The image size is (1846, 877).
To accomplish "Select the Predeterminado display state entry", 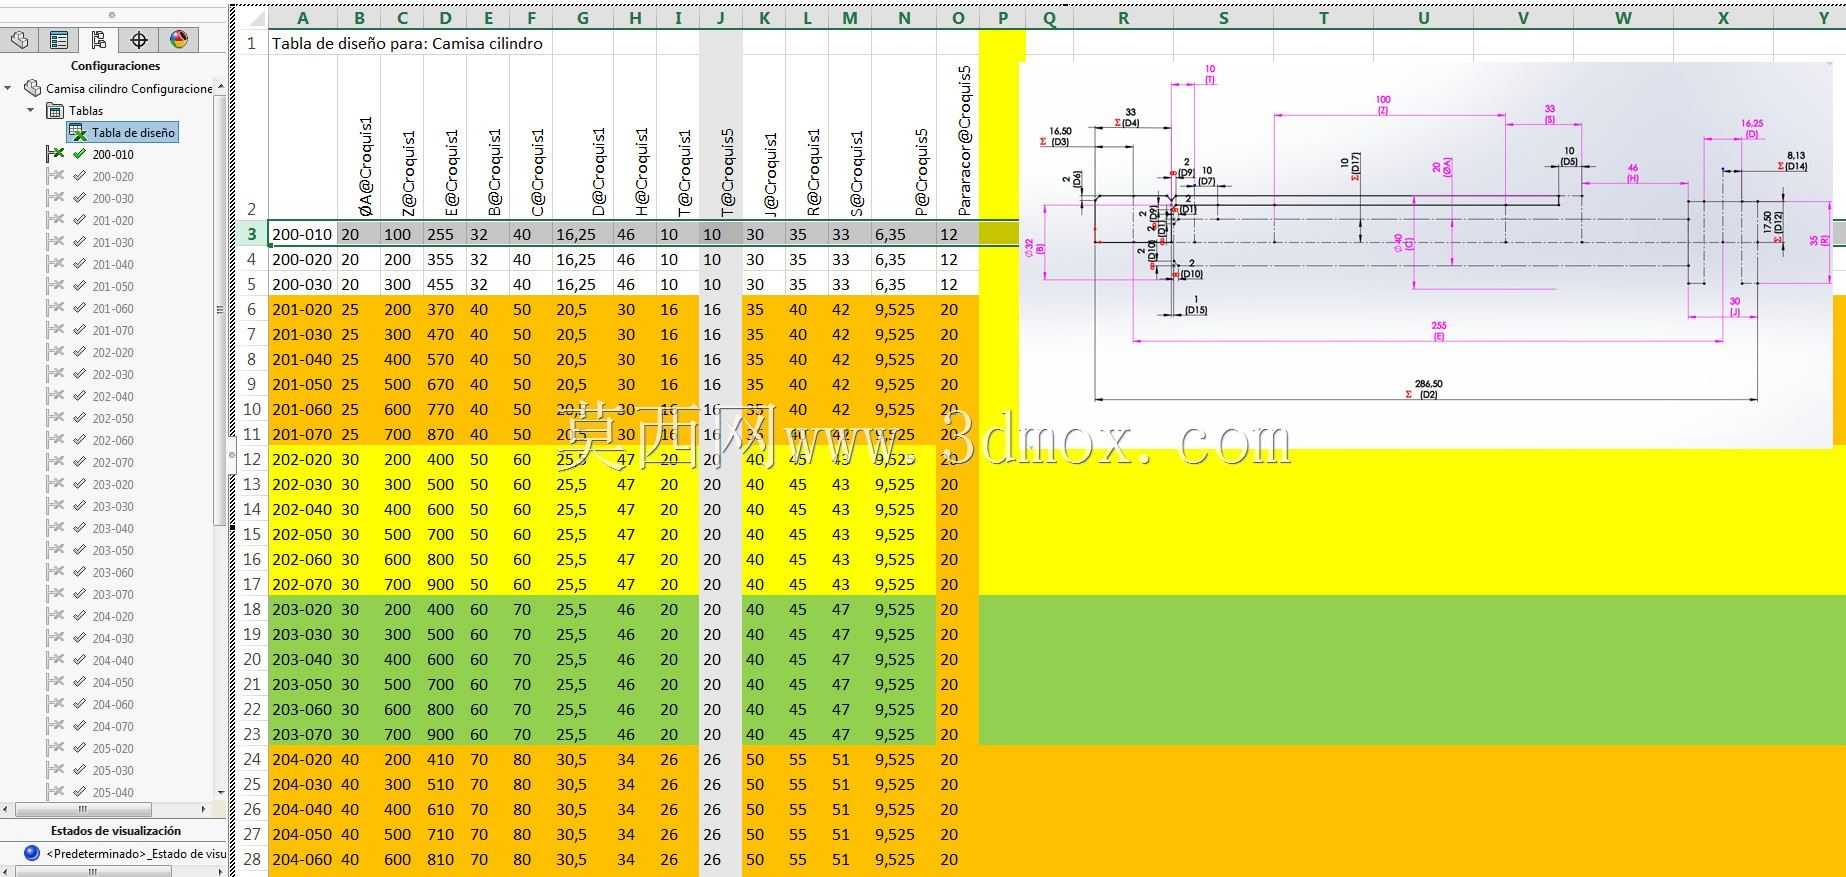I will pyautogui.click(x=136, y=853).
